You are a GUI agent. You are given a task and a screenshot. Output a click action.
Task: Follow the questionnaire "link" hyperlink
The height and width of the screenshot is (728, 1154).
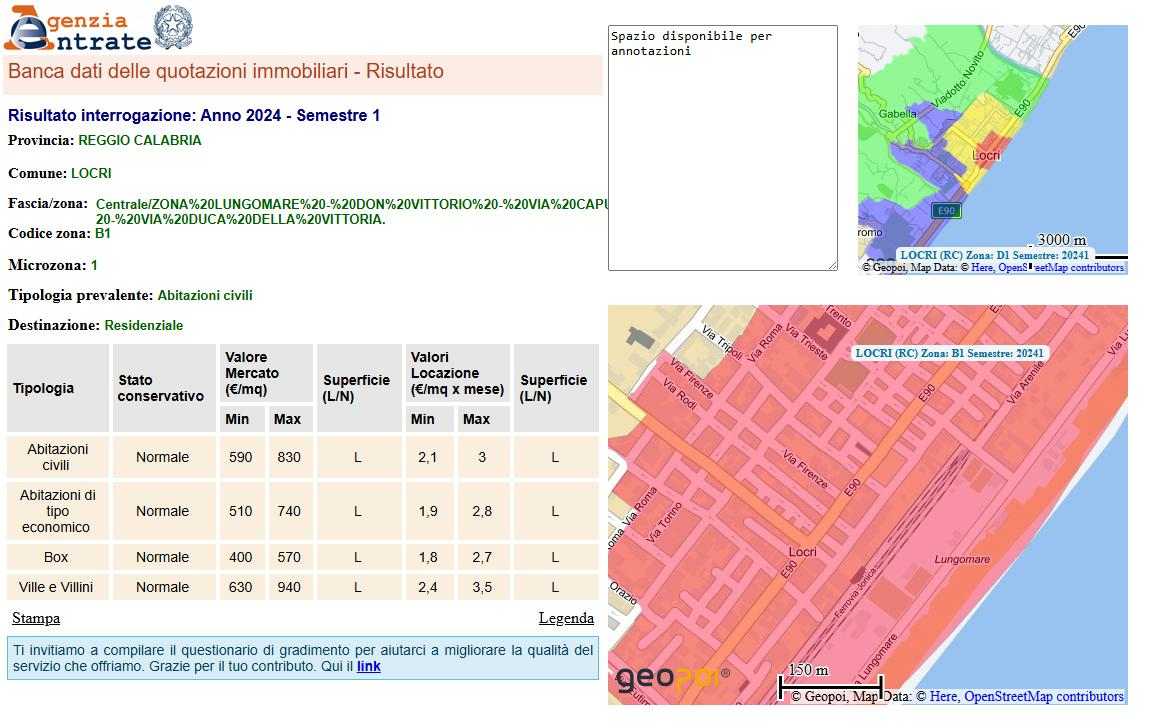point(368,666)
